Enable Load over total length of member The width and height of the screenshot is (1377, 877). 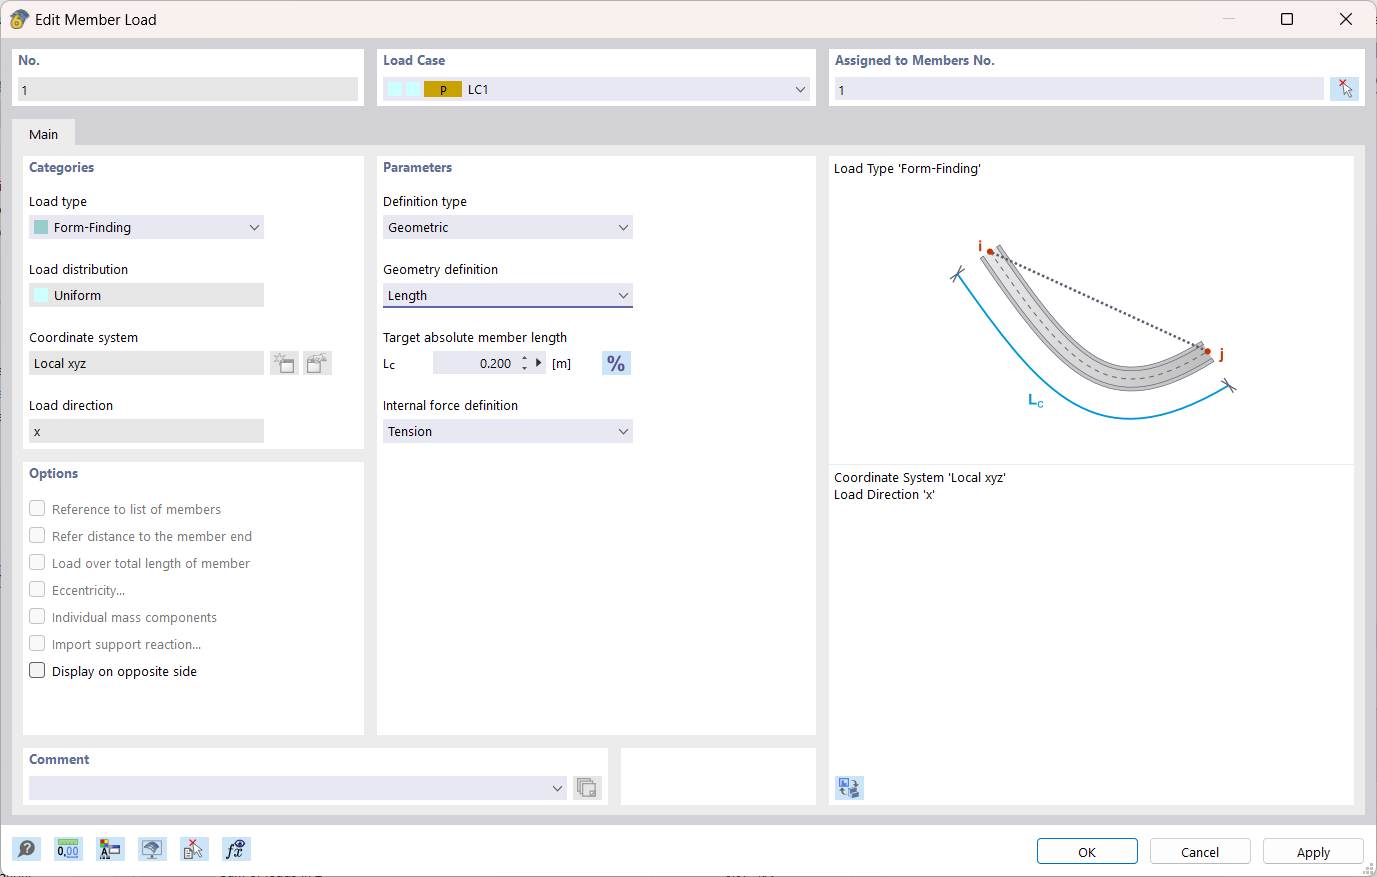(37, 562)
